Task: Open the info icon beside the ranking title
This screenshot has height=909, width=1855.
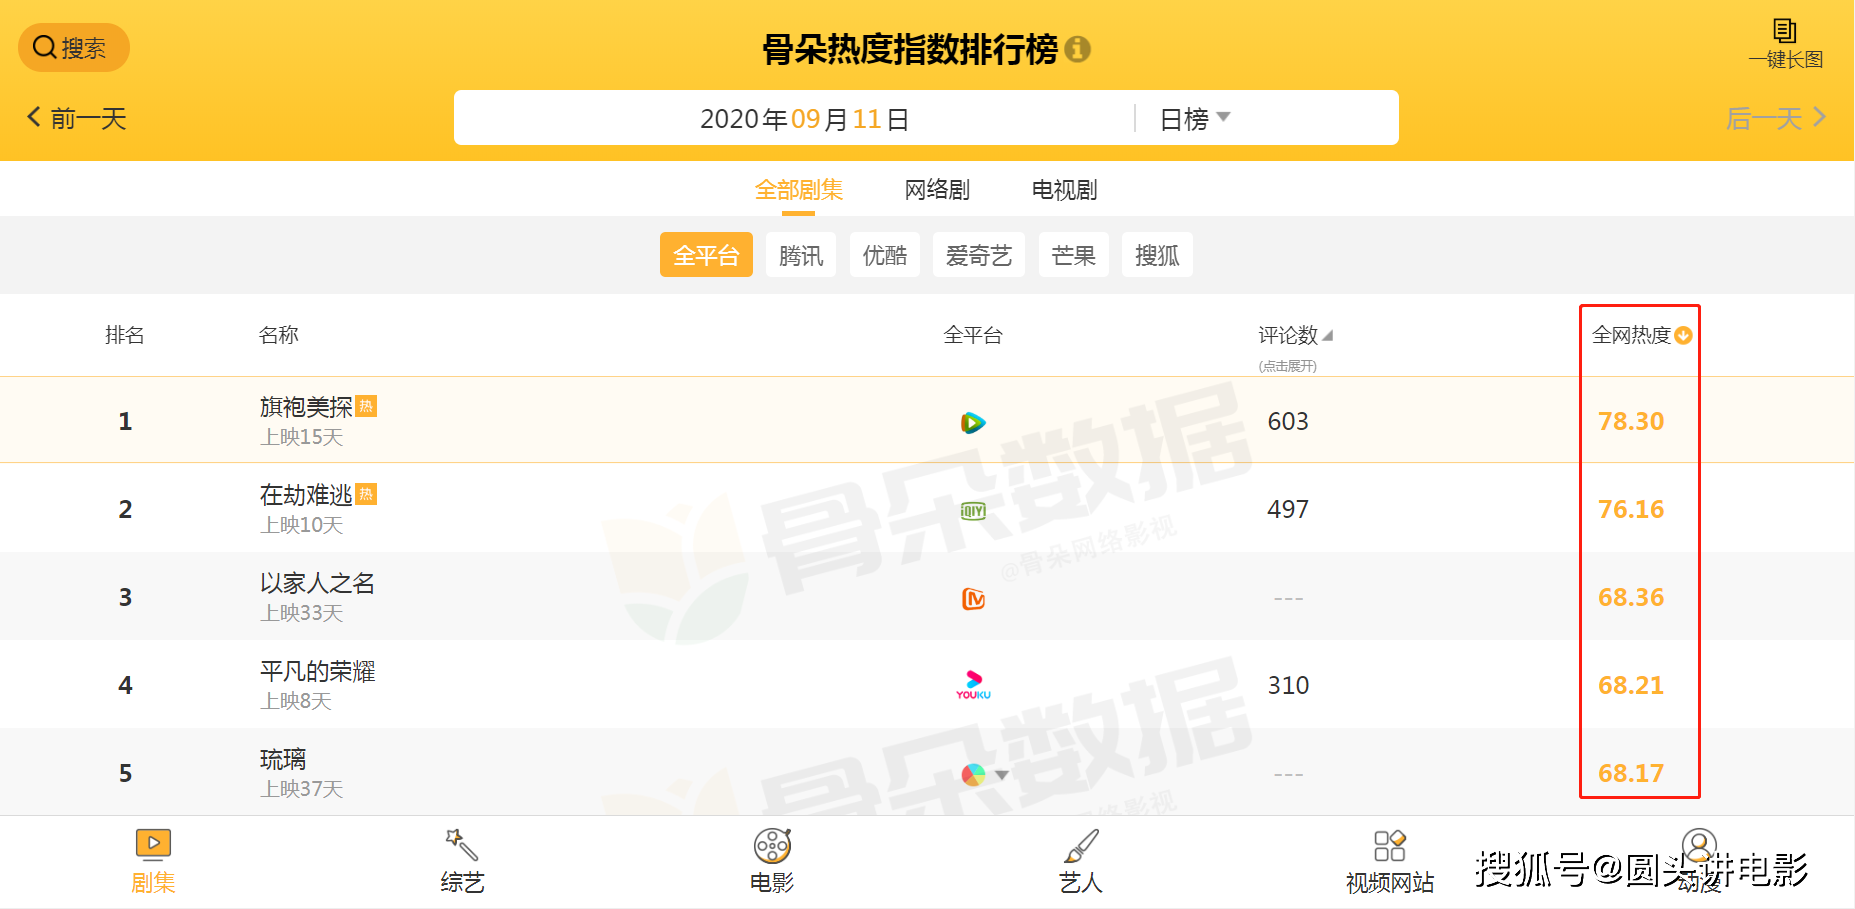Action: [1079, 49]
